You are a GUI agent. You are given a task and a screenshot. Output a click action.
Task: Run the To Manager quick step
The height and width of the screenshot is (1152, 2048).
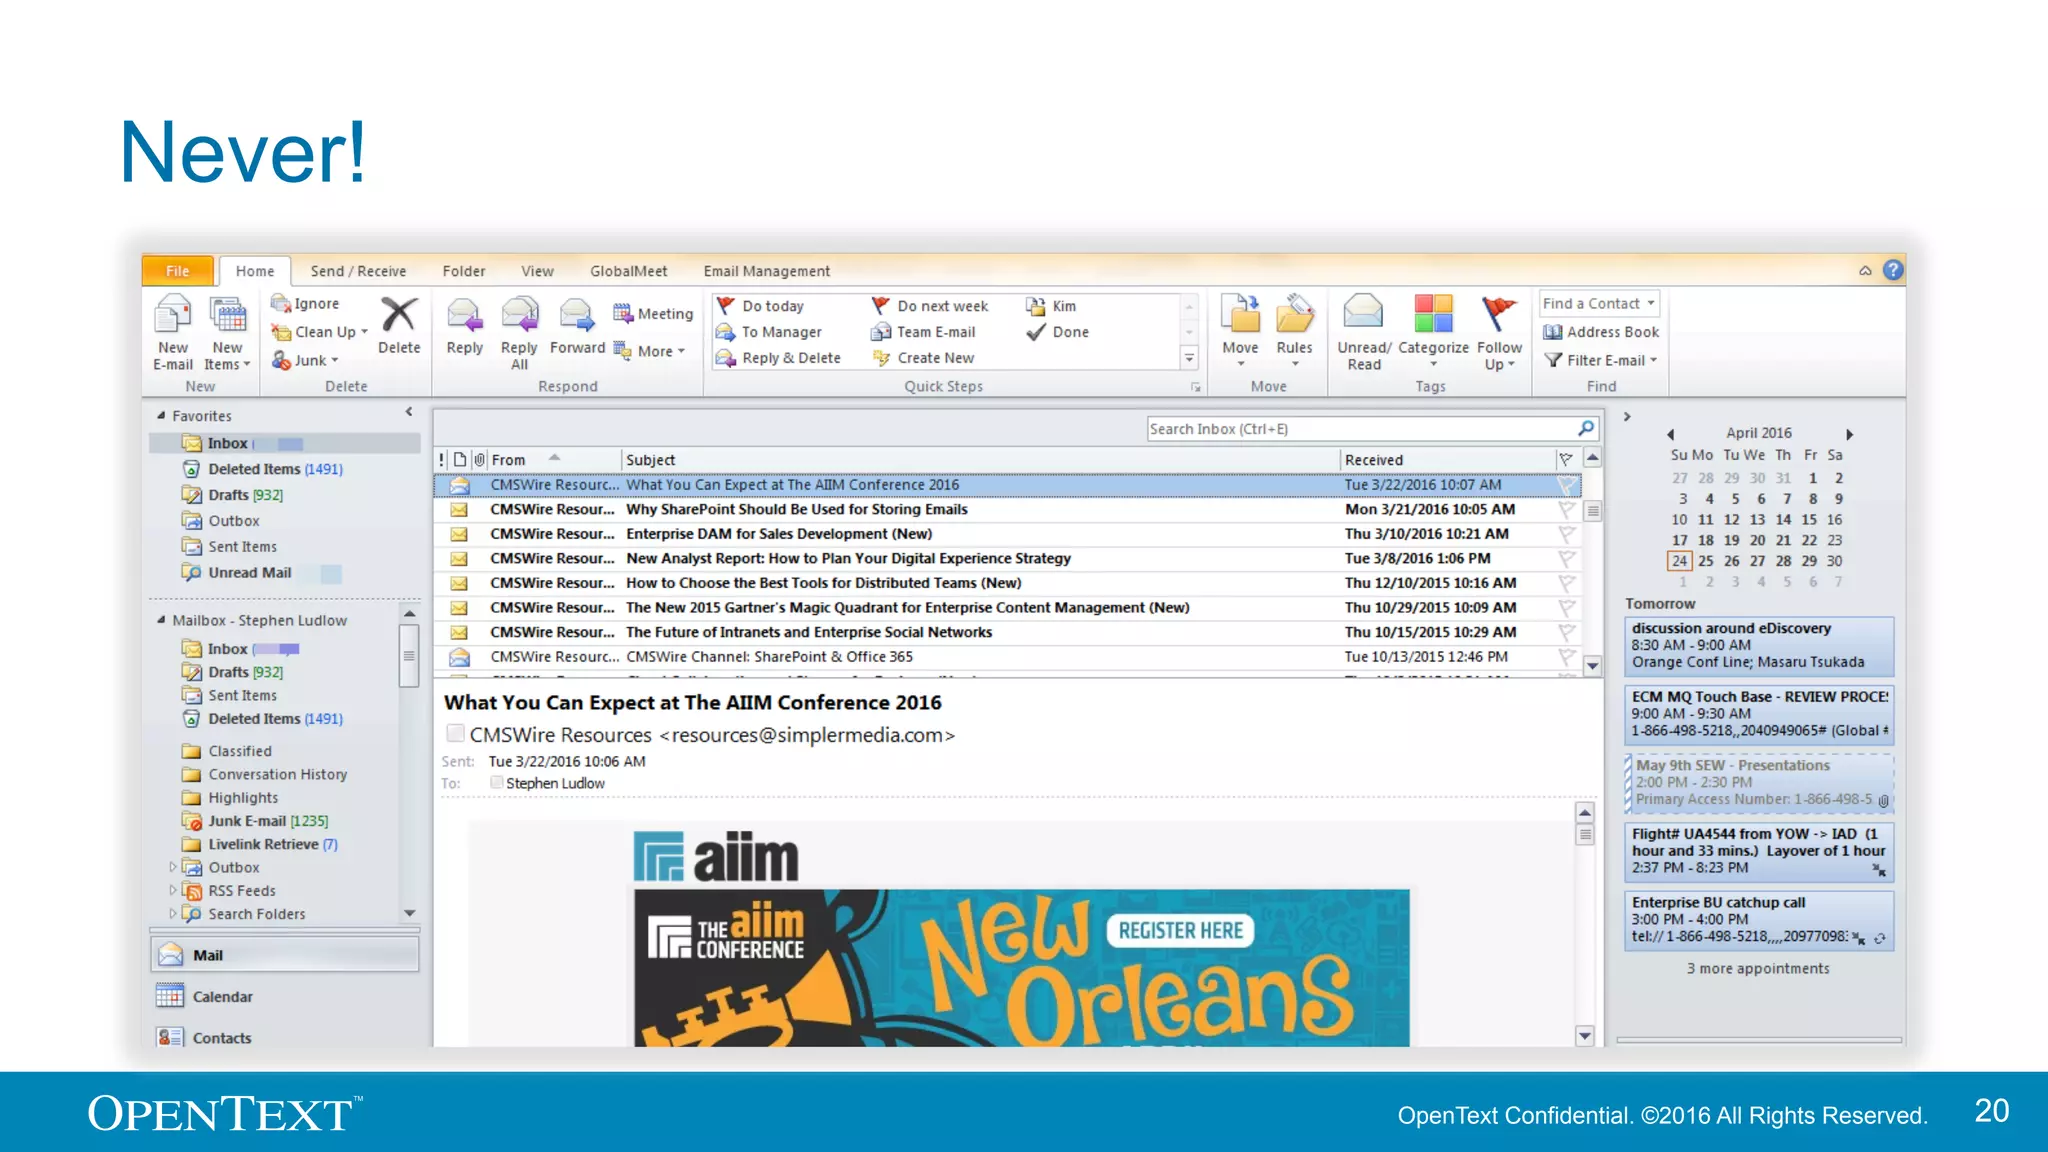tap(769, 332)
